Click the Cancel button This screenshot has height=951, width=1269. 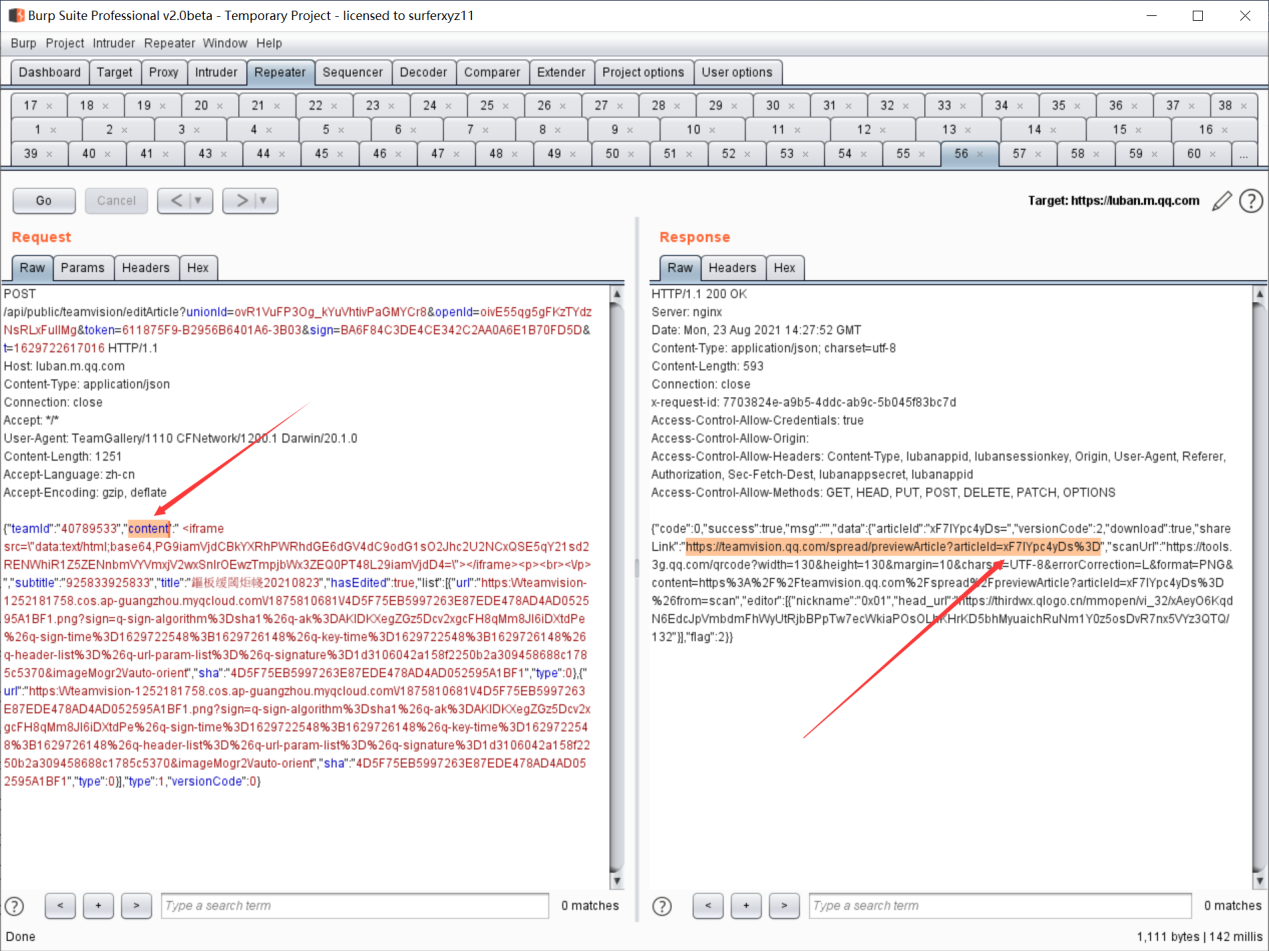116,201
